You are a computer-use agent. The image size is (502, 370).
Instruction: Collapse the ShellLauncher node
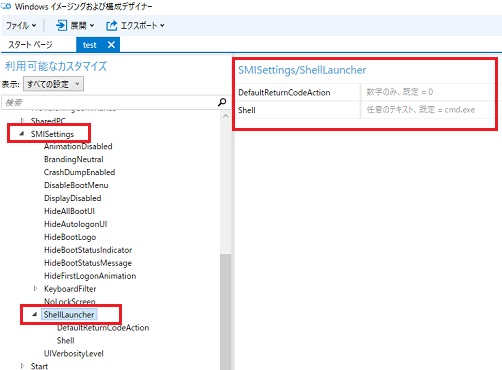click(x=35, y=314)
